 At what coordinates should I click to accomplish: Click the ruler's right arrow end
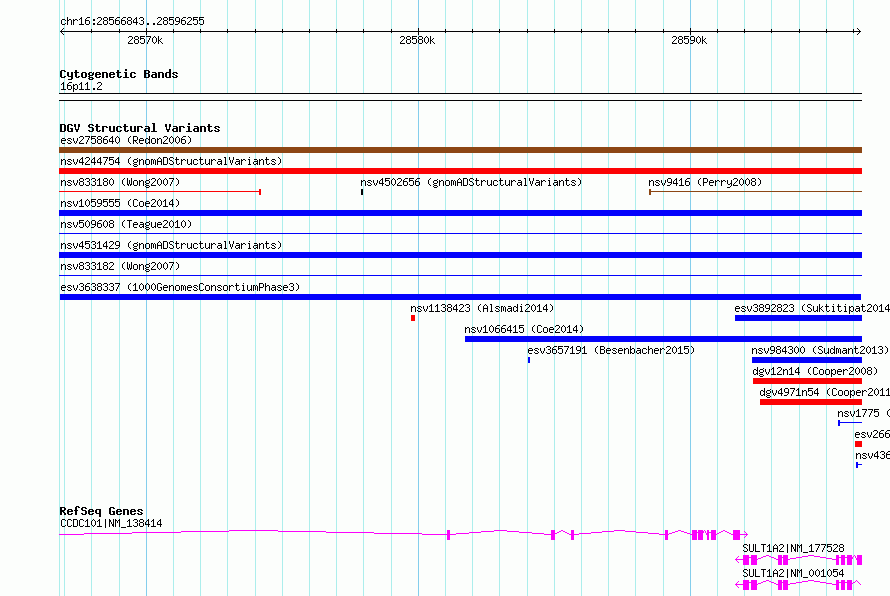858,31
